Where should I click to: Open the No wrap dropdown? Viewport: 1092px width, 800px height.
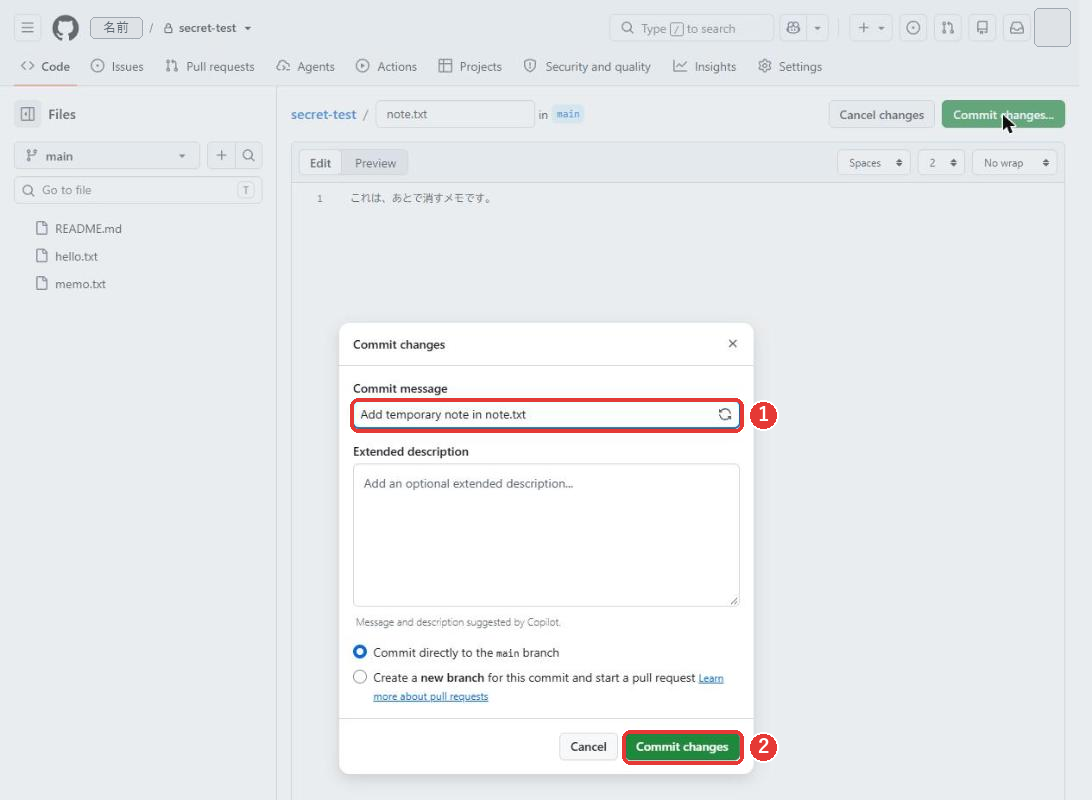point(1015,163)
